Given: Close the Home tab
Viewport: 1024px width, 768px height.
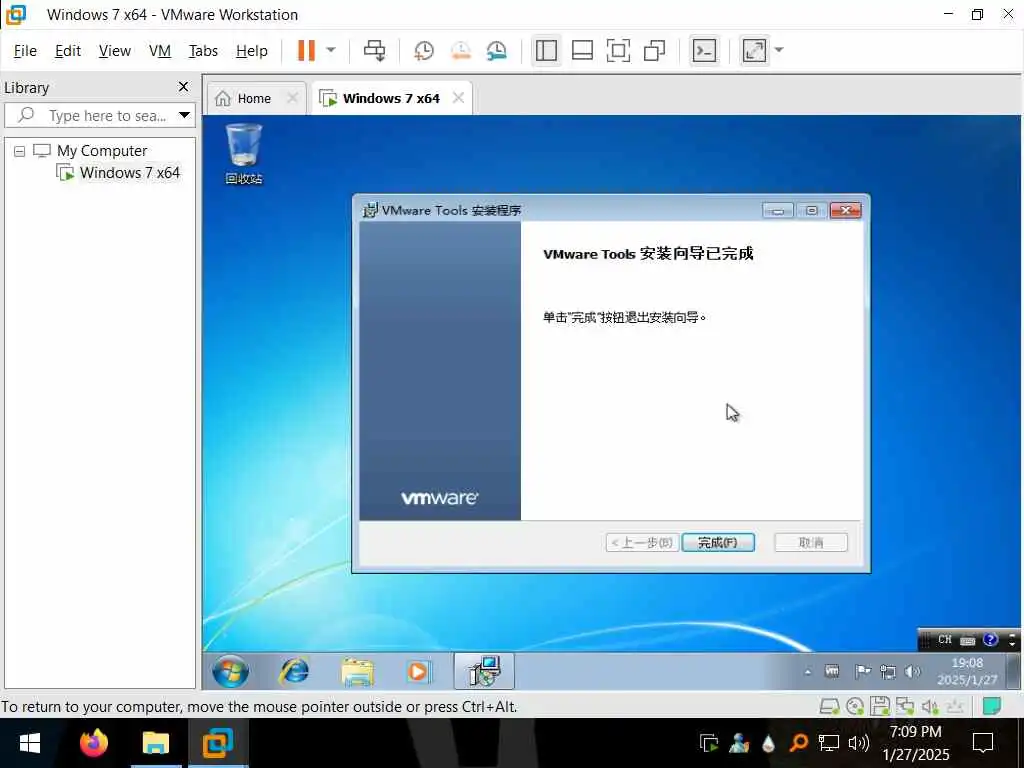Looking at the screenshot, I should [293, 98].
